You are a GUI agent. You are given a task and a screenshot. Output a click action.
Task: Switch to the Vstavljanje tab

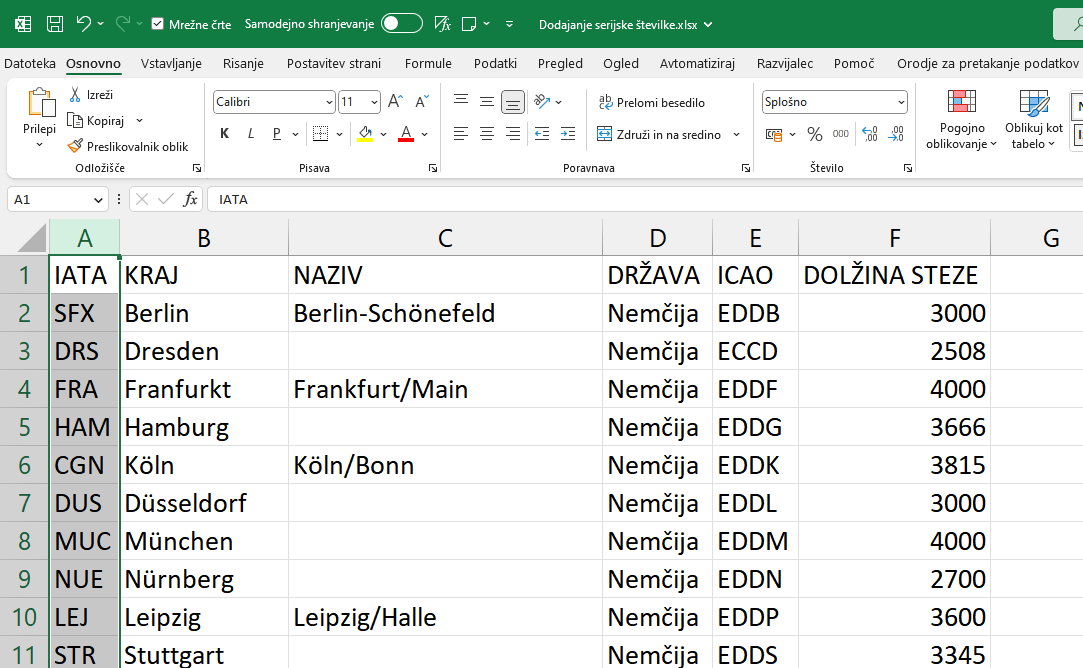[171, 64]
